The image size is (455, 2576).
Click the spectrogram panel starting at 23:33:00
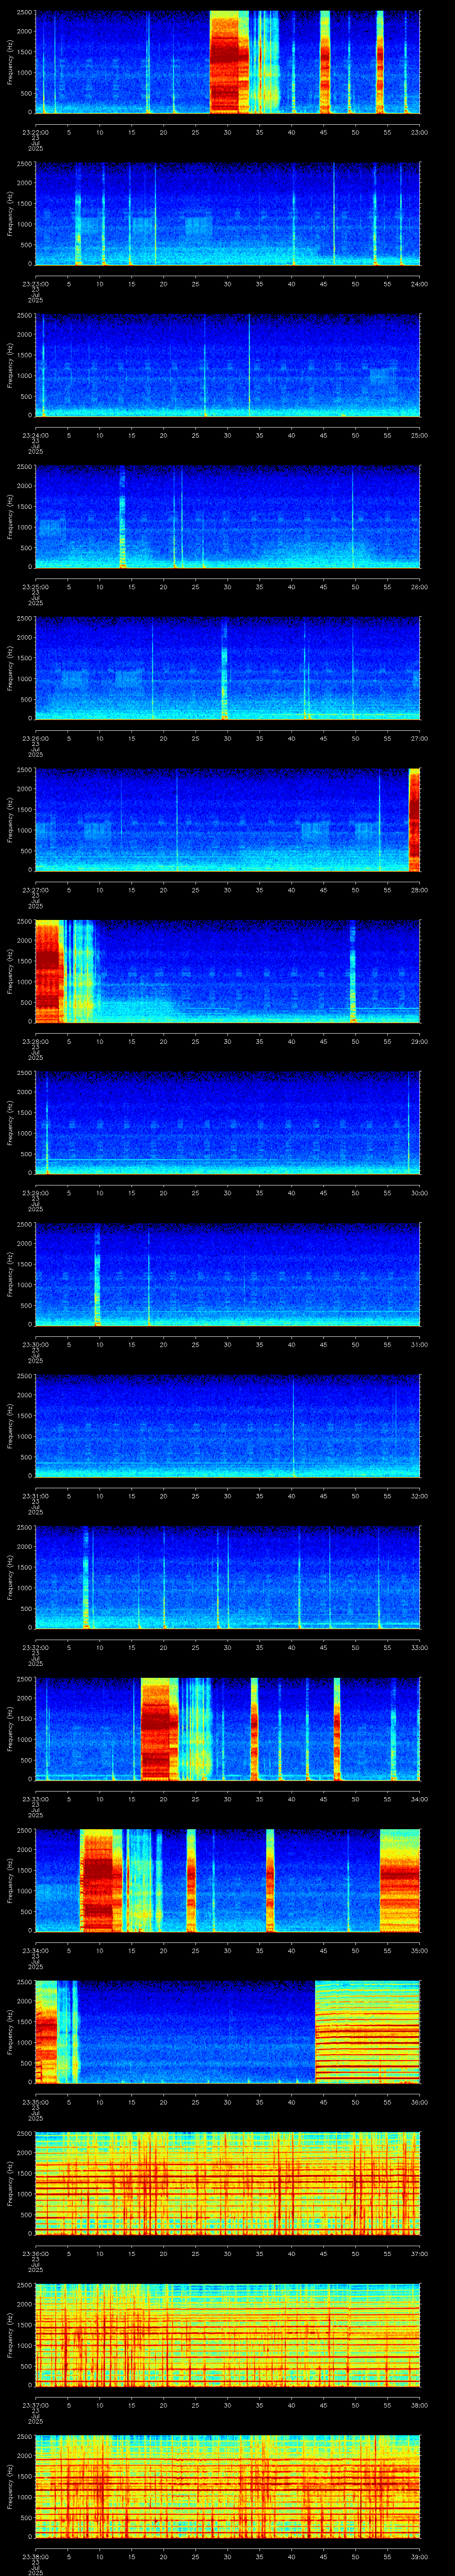pos(228,1728)
